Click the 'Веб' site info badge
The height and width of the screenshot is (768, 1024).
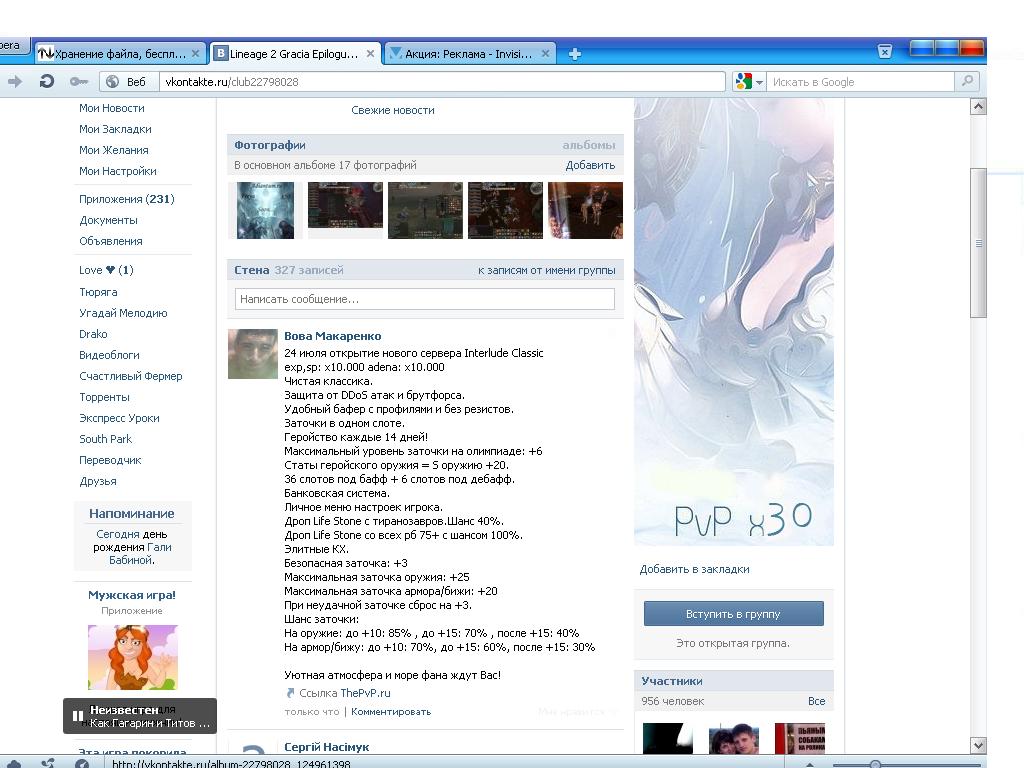pyautogui.click(x=129, y=82)
